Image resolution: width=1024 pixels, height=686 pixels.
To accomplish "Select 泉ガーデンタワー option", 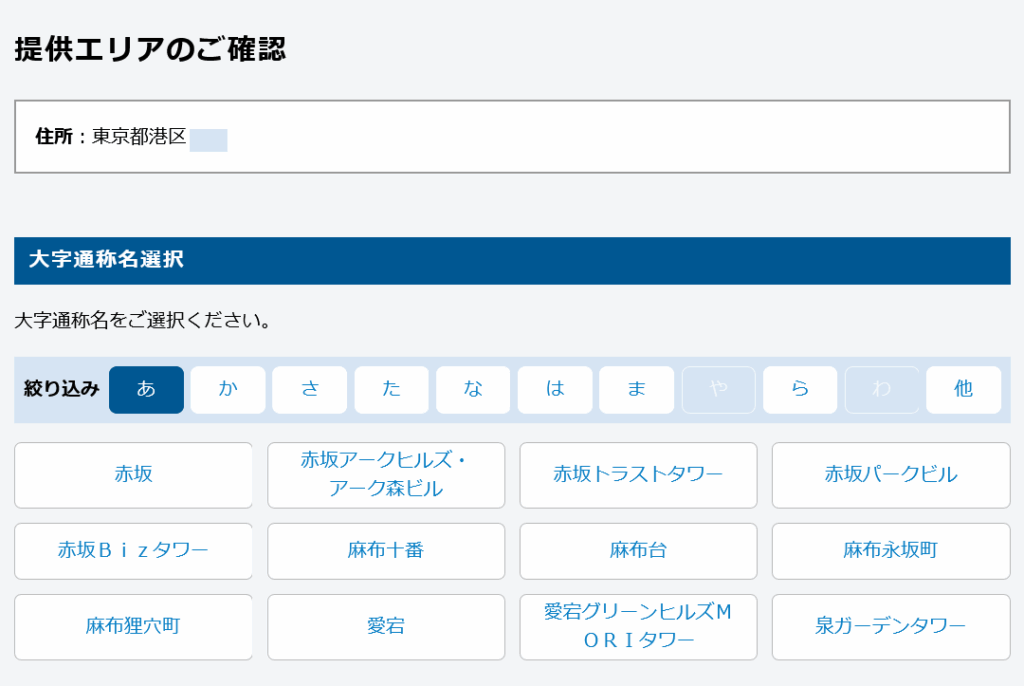I will click(x=891, y=627).
